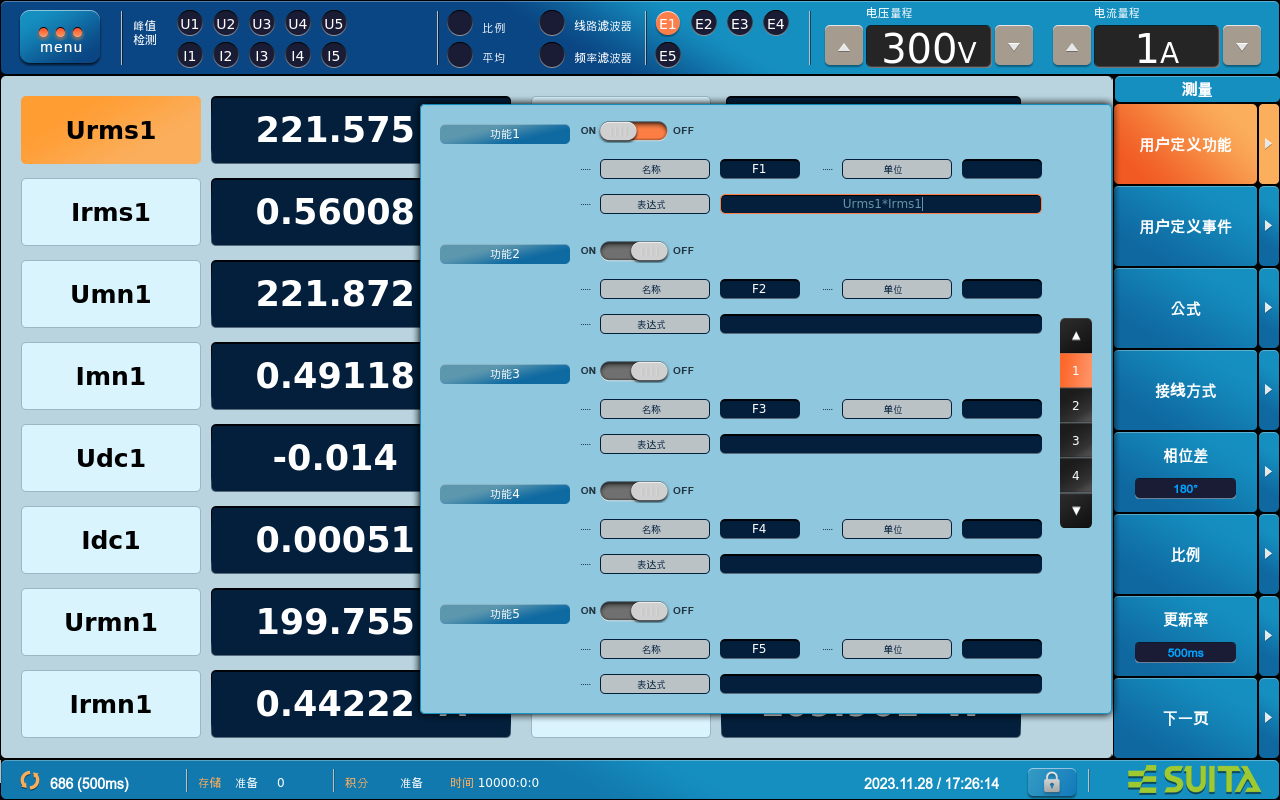Toggle the 线路滤波器 line filter
Viewport: 1280px width, 800px height.
[552, 23]
